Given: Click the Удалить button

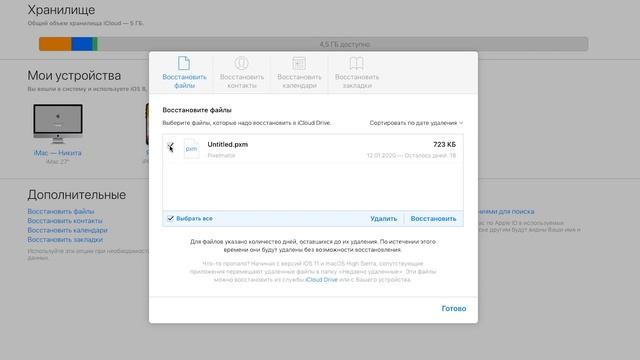Looking at the screenshot, I should pos(383,219).
